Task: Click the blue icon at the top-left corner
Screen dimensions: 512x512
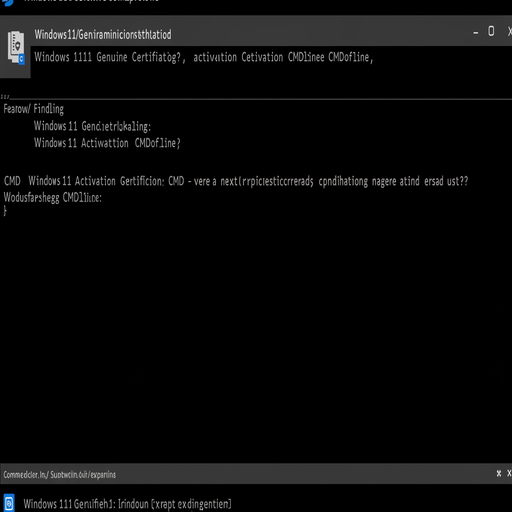Action: pyautogui.click(x=7, y=2)
